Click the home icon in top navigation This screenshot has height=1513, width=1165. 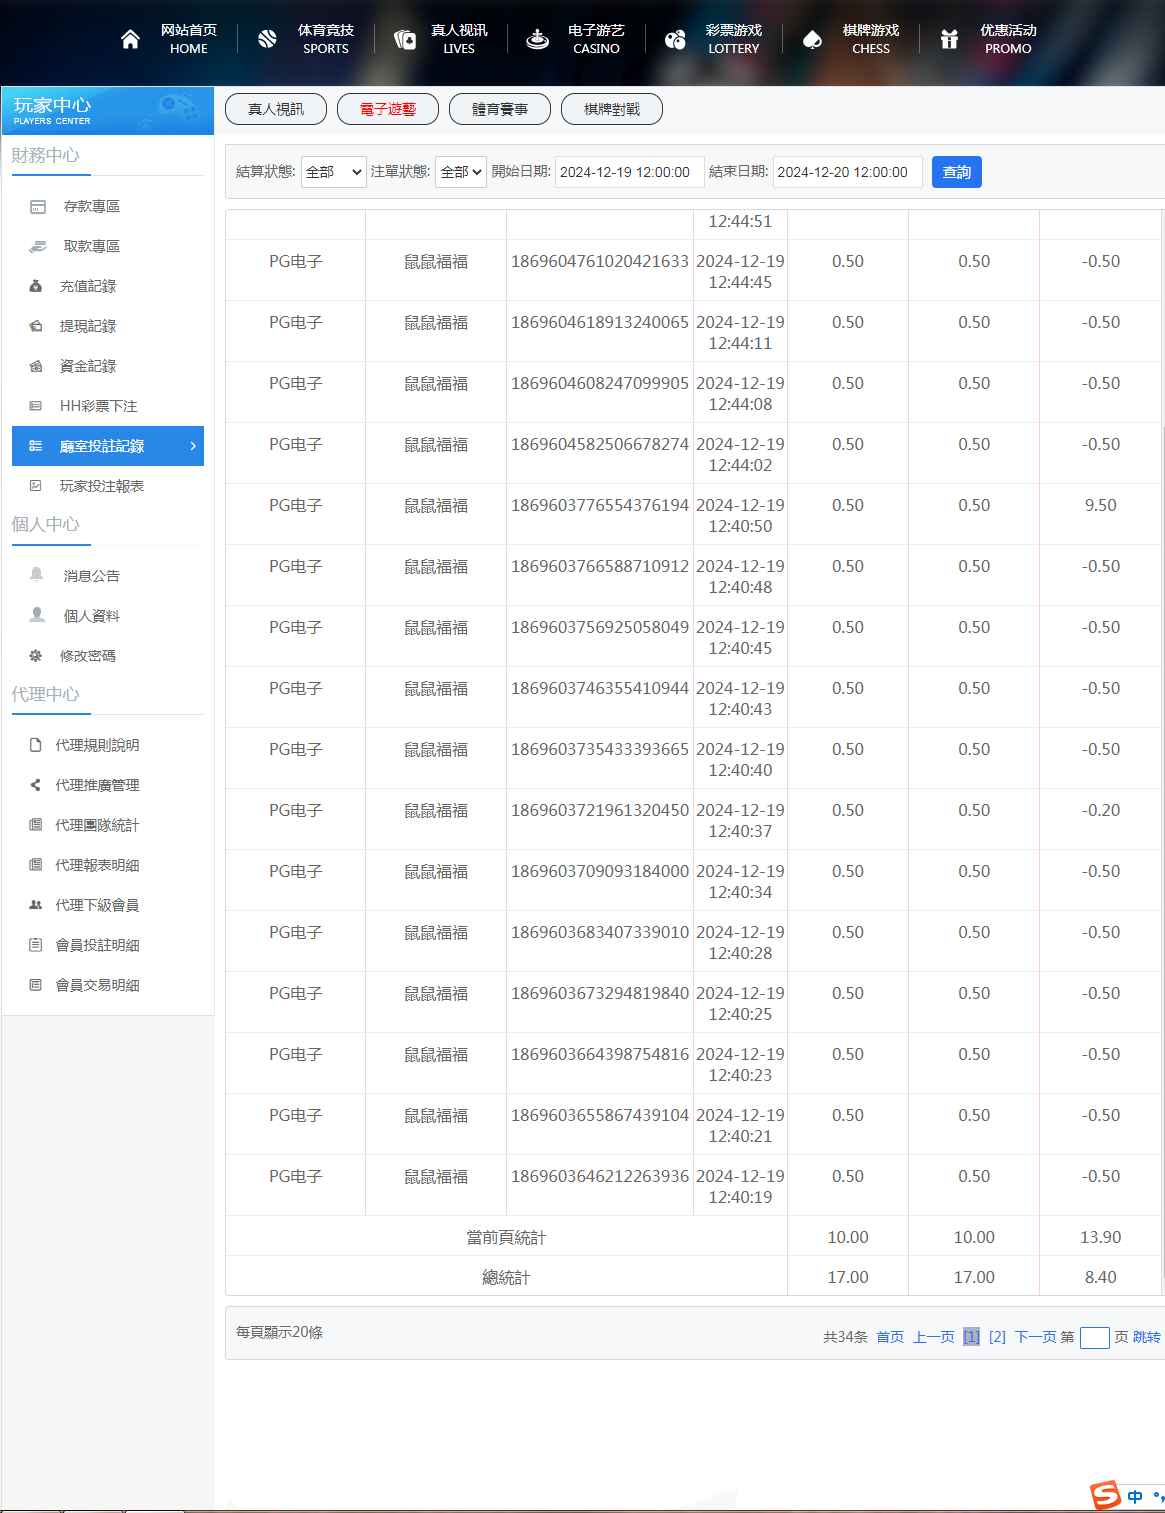pyautogui.click(x=130, y=39)
